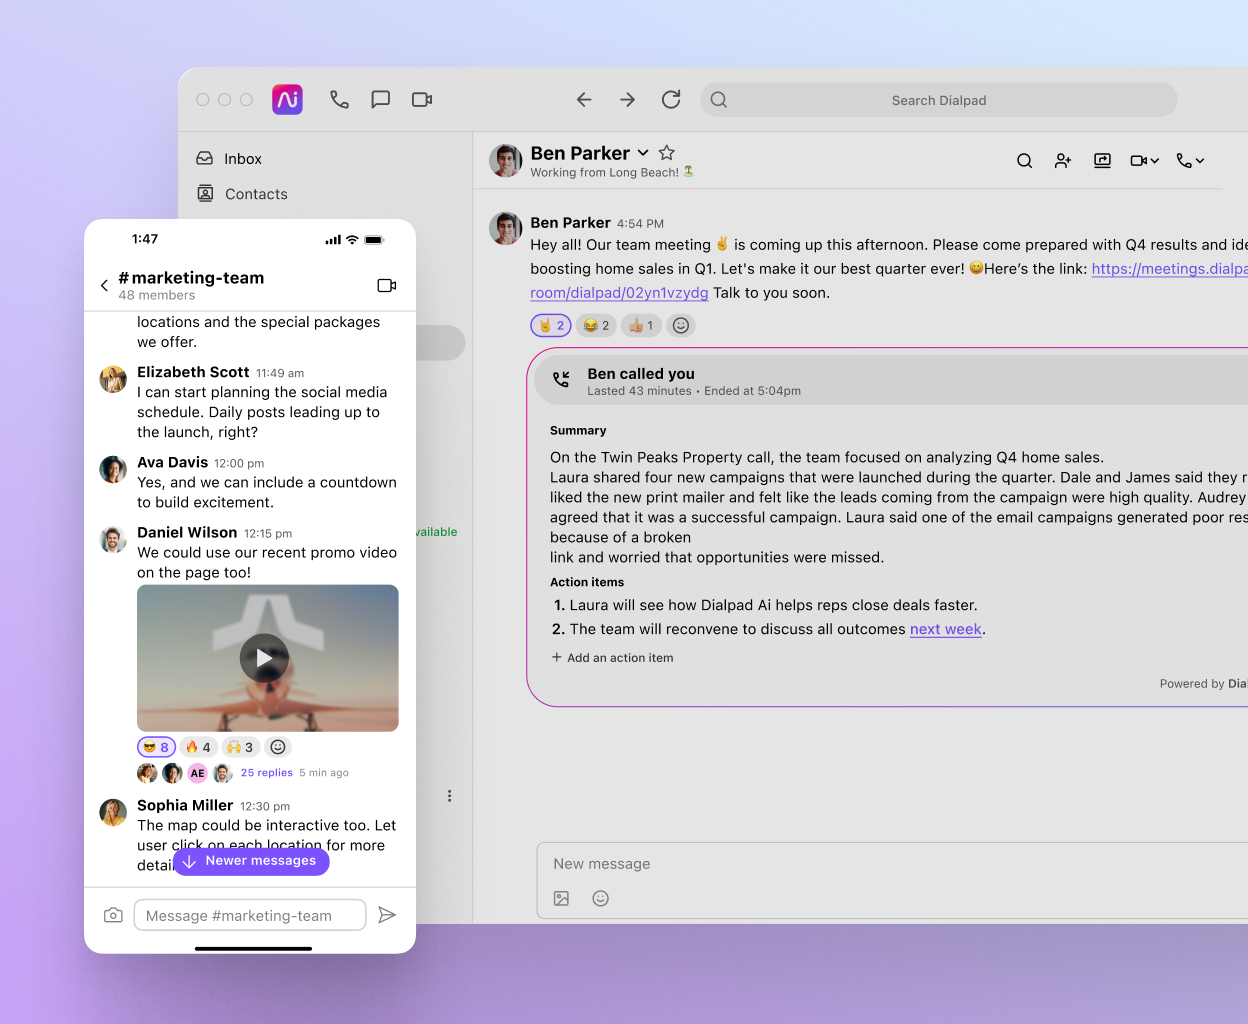Toggle the rock-on emoji reaction on Ben's message
This screenshot has height=1024, width=1248.
pyautogui.click(x=550, y=325)
